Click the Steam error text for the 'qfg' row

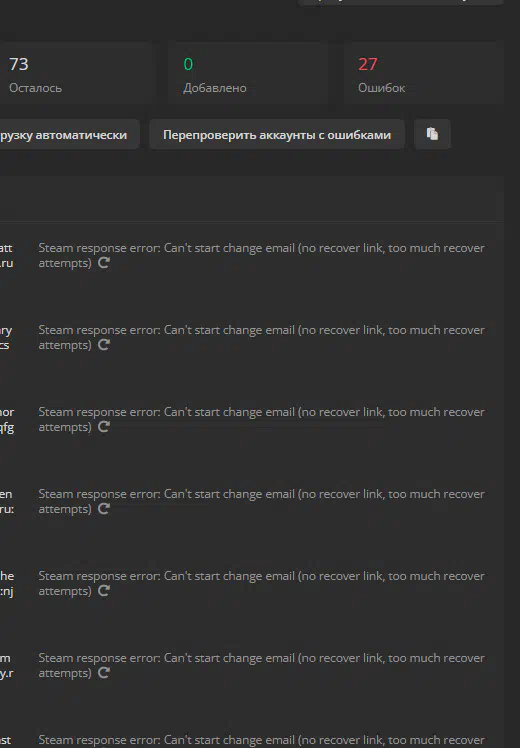coord(261,419)
